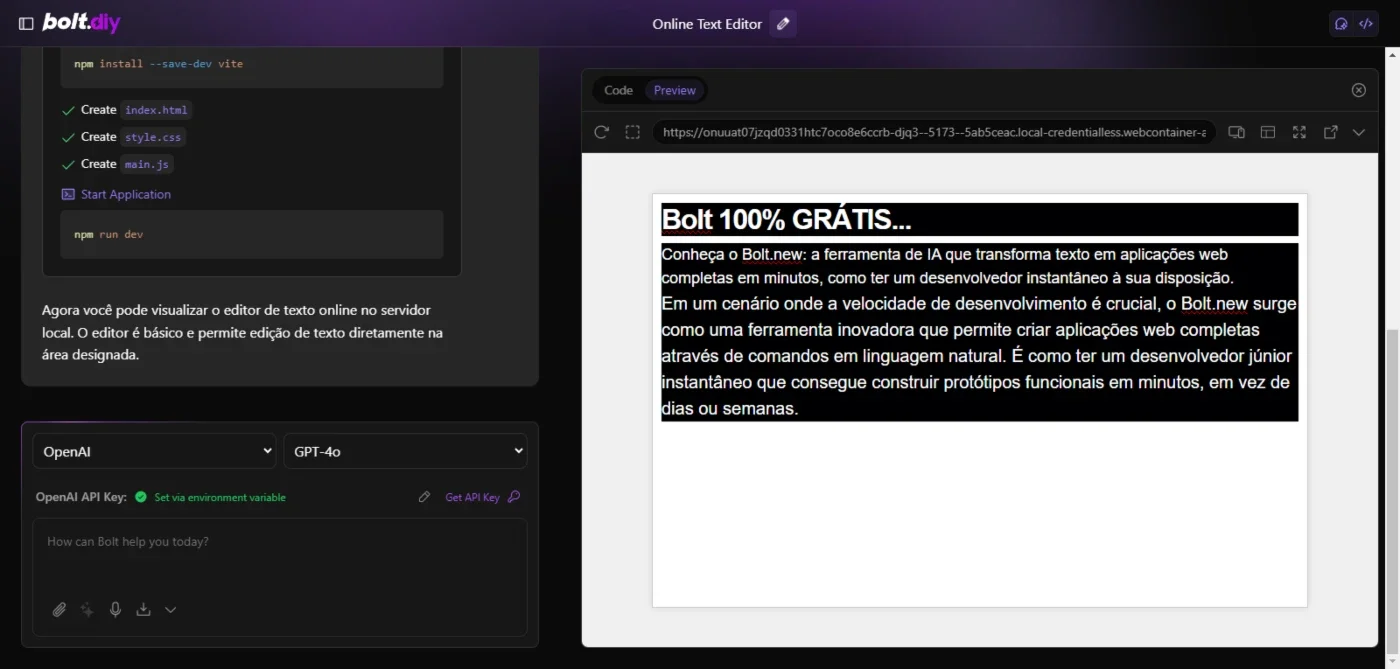Toggle the device mode preview icon
1400x669 pixels.
click(1236, 132)
